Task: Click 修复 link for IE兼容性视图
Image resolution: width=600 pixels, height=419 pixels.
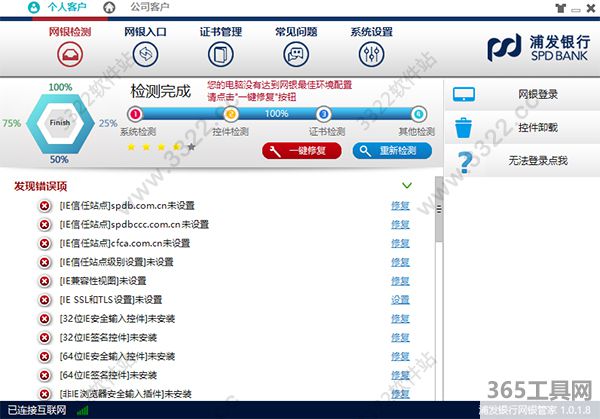Action: tap(400, 281)
